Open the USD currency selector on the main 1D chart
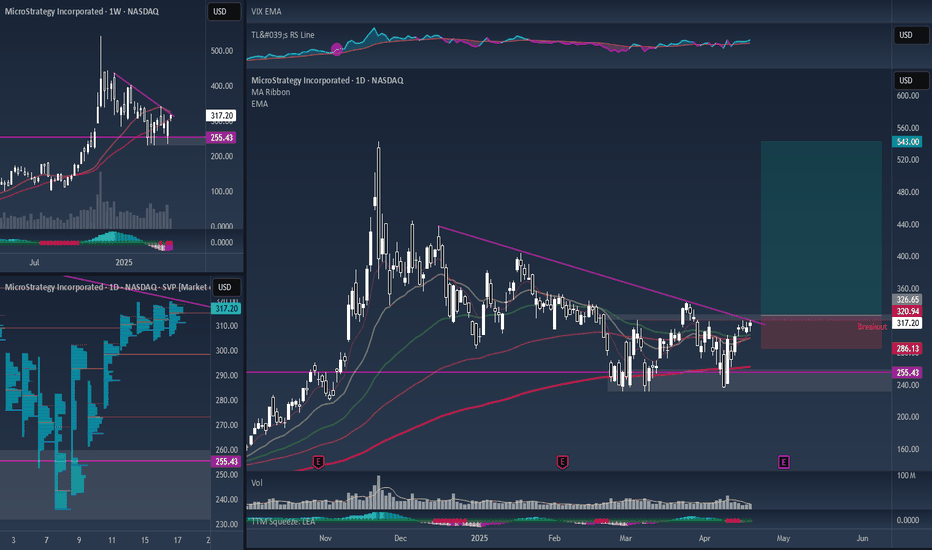 [x=911, y=80]
